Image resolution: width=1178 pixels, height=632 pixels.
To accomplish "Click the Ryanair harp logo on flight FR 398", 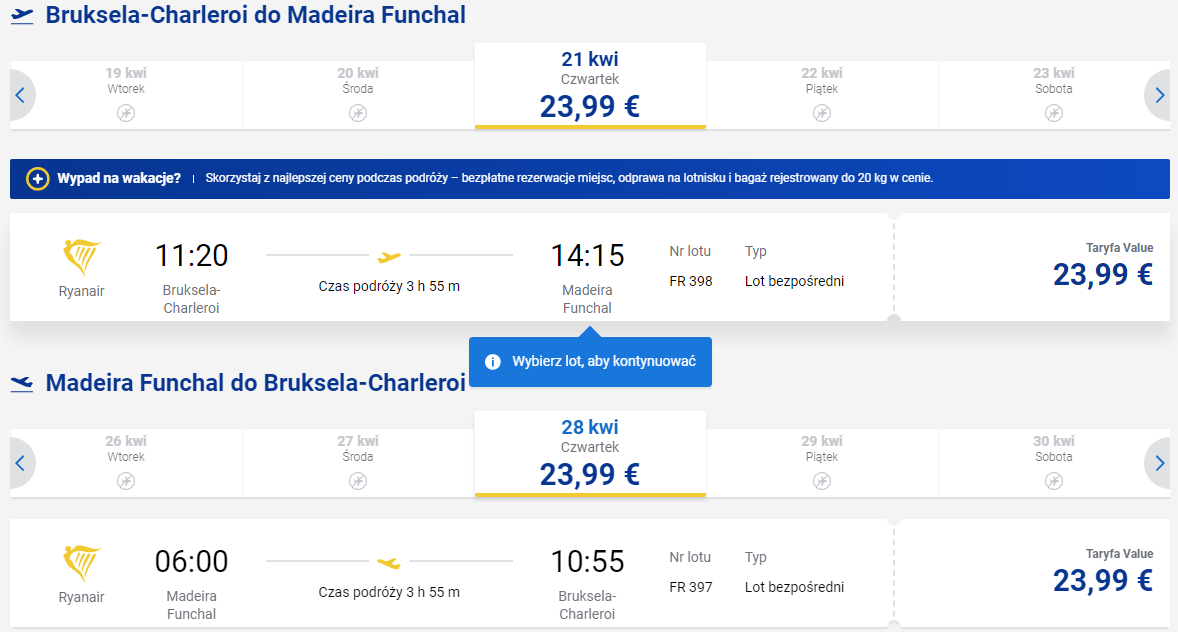I will 81,258.
